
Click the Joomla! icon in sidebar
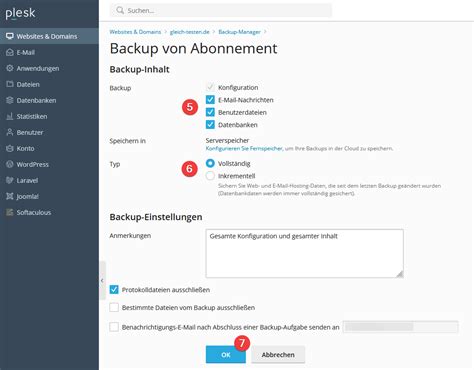click(x=10, y=196)
